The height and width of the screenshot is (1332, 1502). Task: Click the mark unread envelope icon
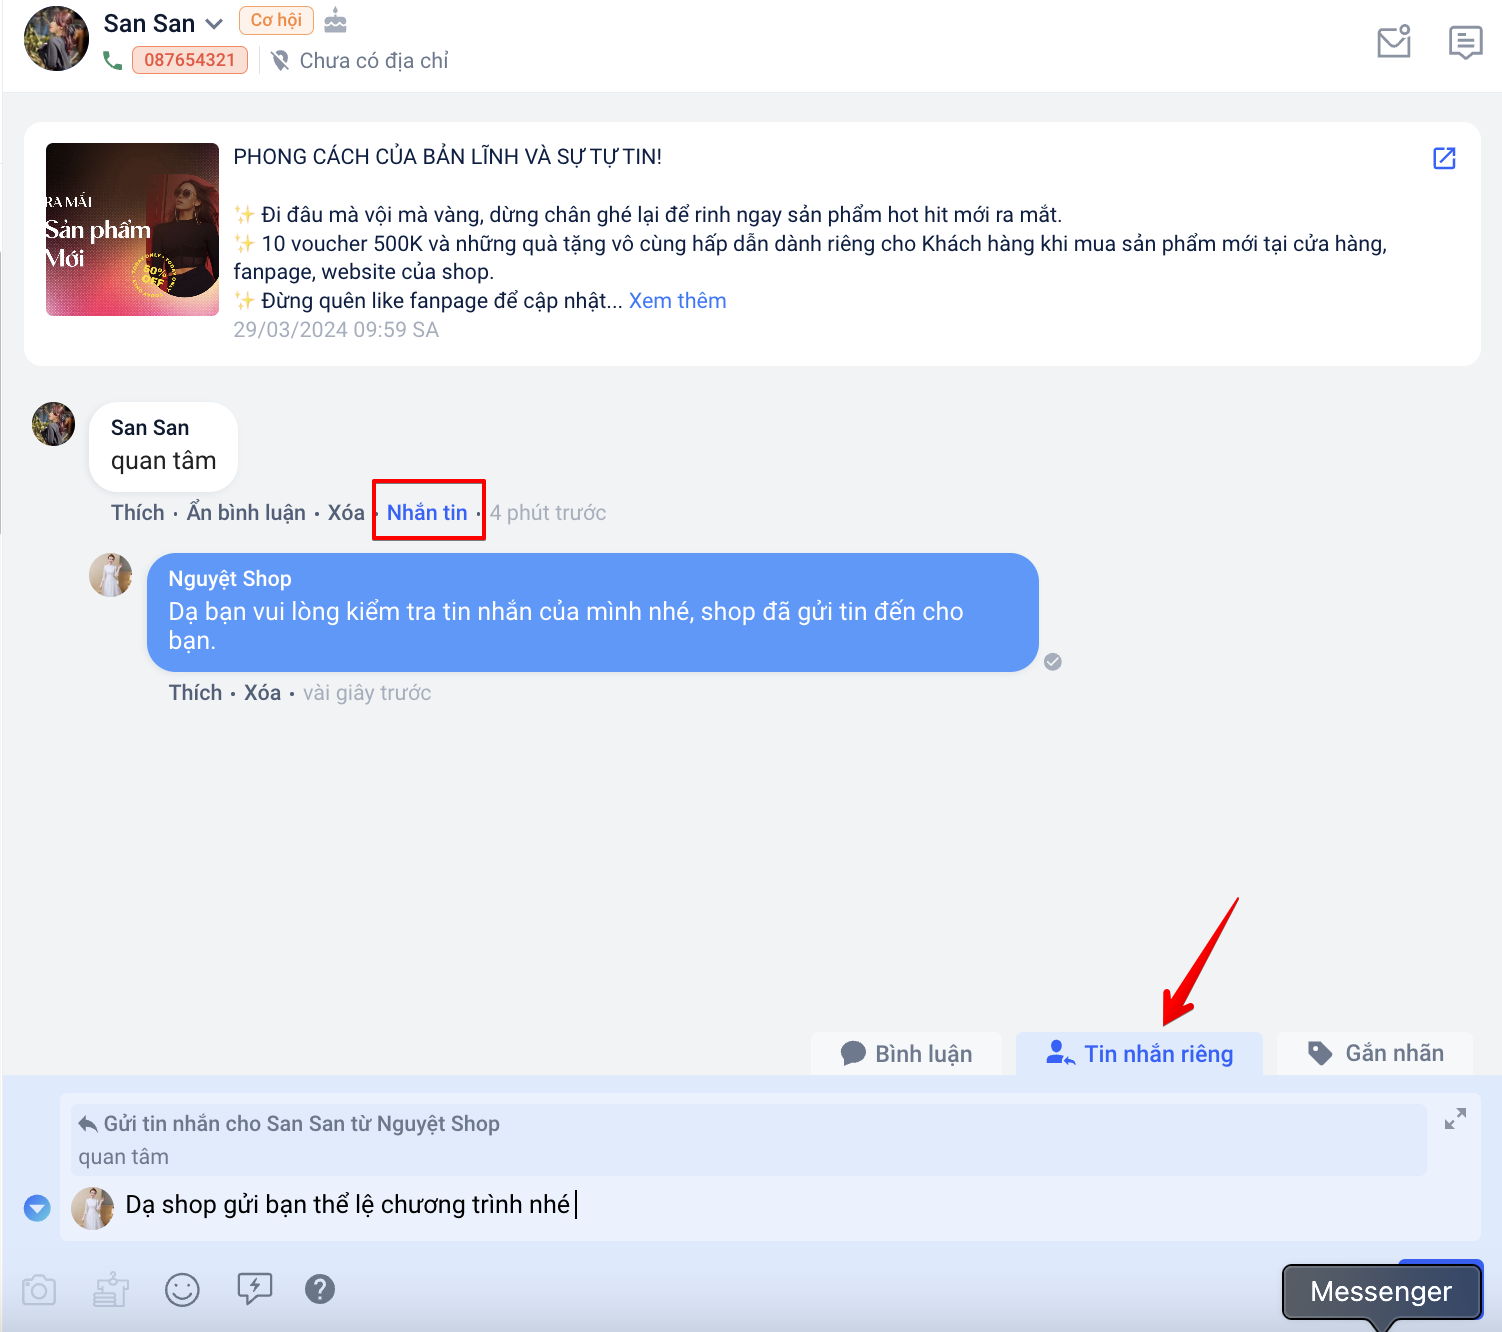pos(1394,42)
